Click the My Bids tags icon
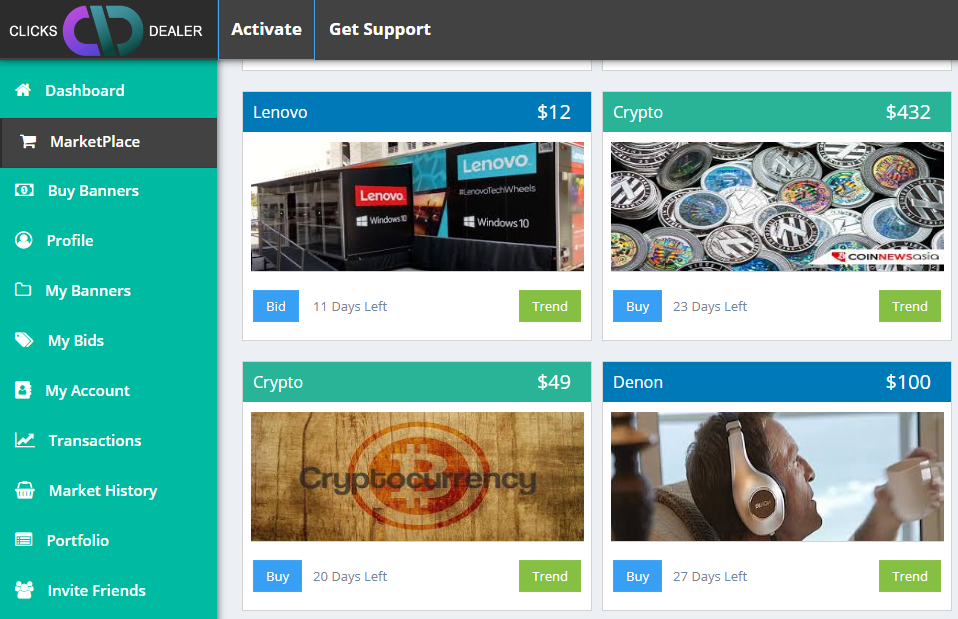Screen dimensions: 958x619 tap(24, 340)
